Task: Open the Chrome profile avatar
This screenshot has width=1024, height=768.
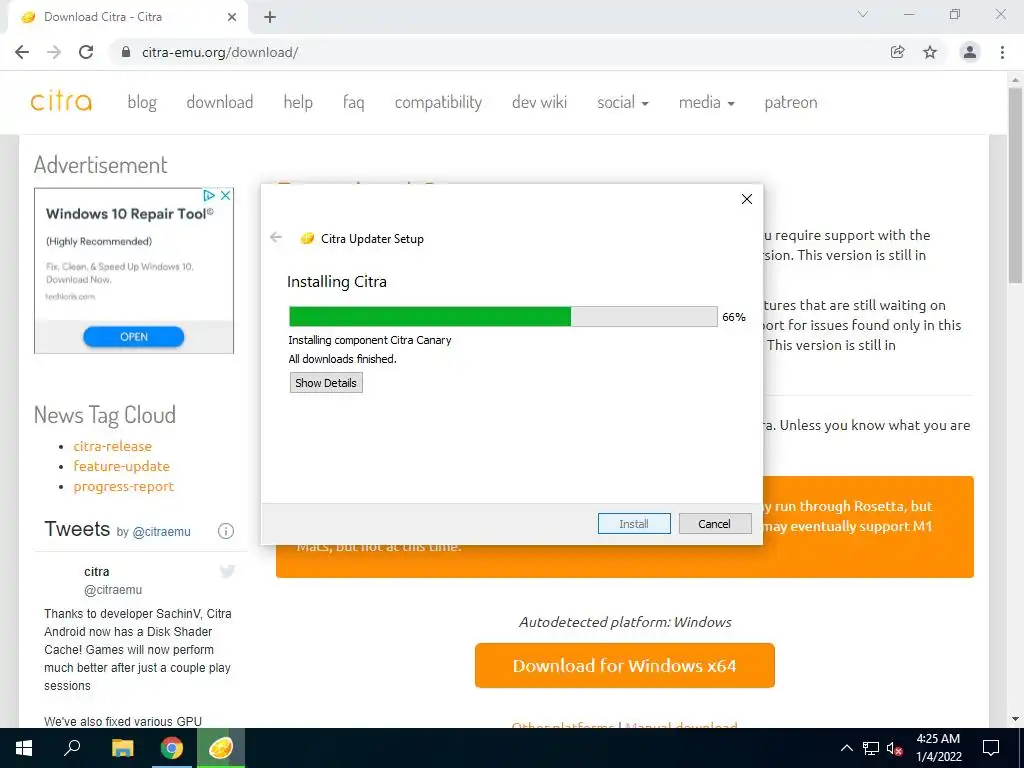Action: pos(970,52)
